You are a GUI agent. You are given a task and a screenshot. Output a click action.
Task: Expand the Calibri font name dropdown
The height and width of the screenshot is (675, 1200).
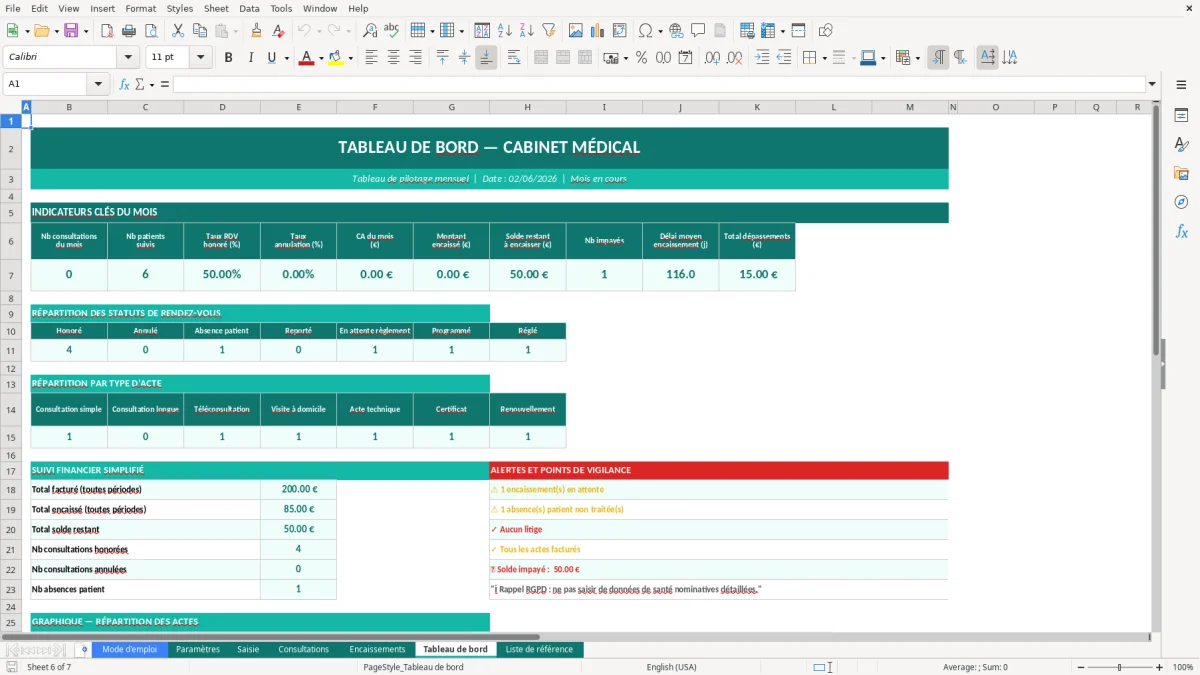pyautogui.click(x=128, y=58)
